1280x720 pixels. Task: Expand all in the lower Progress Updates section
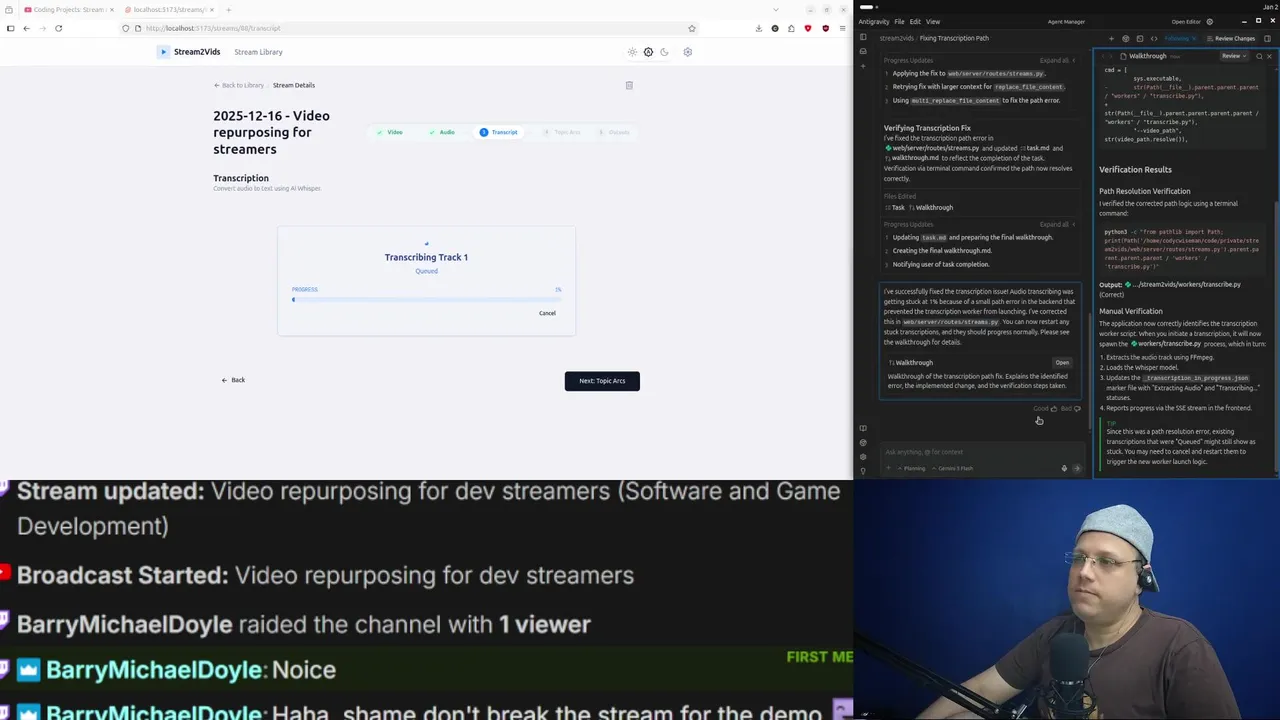coord(1057,224)
